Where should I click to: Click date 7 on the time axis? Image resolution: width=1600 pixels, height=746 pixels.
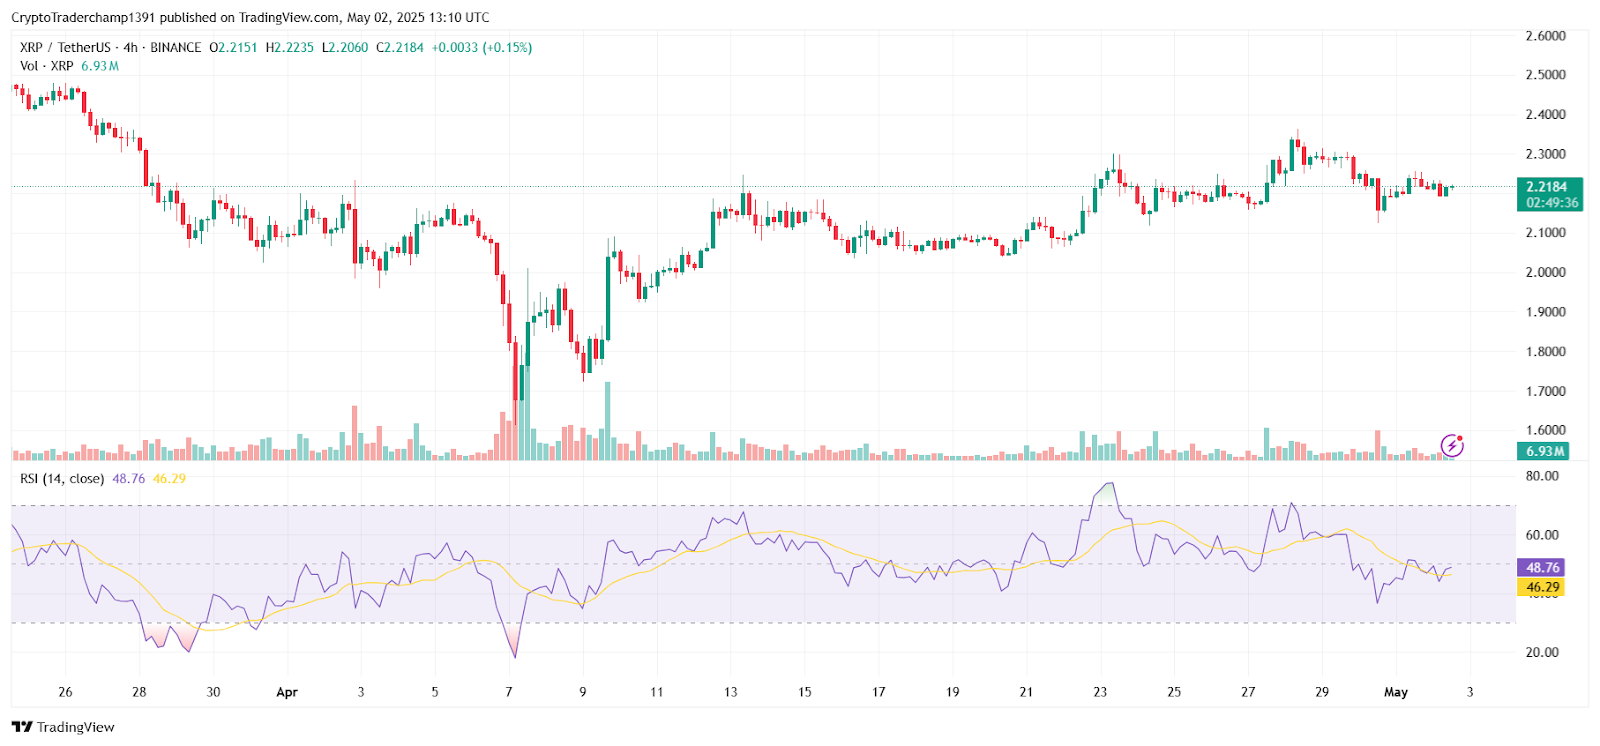click(509, 692)
